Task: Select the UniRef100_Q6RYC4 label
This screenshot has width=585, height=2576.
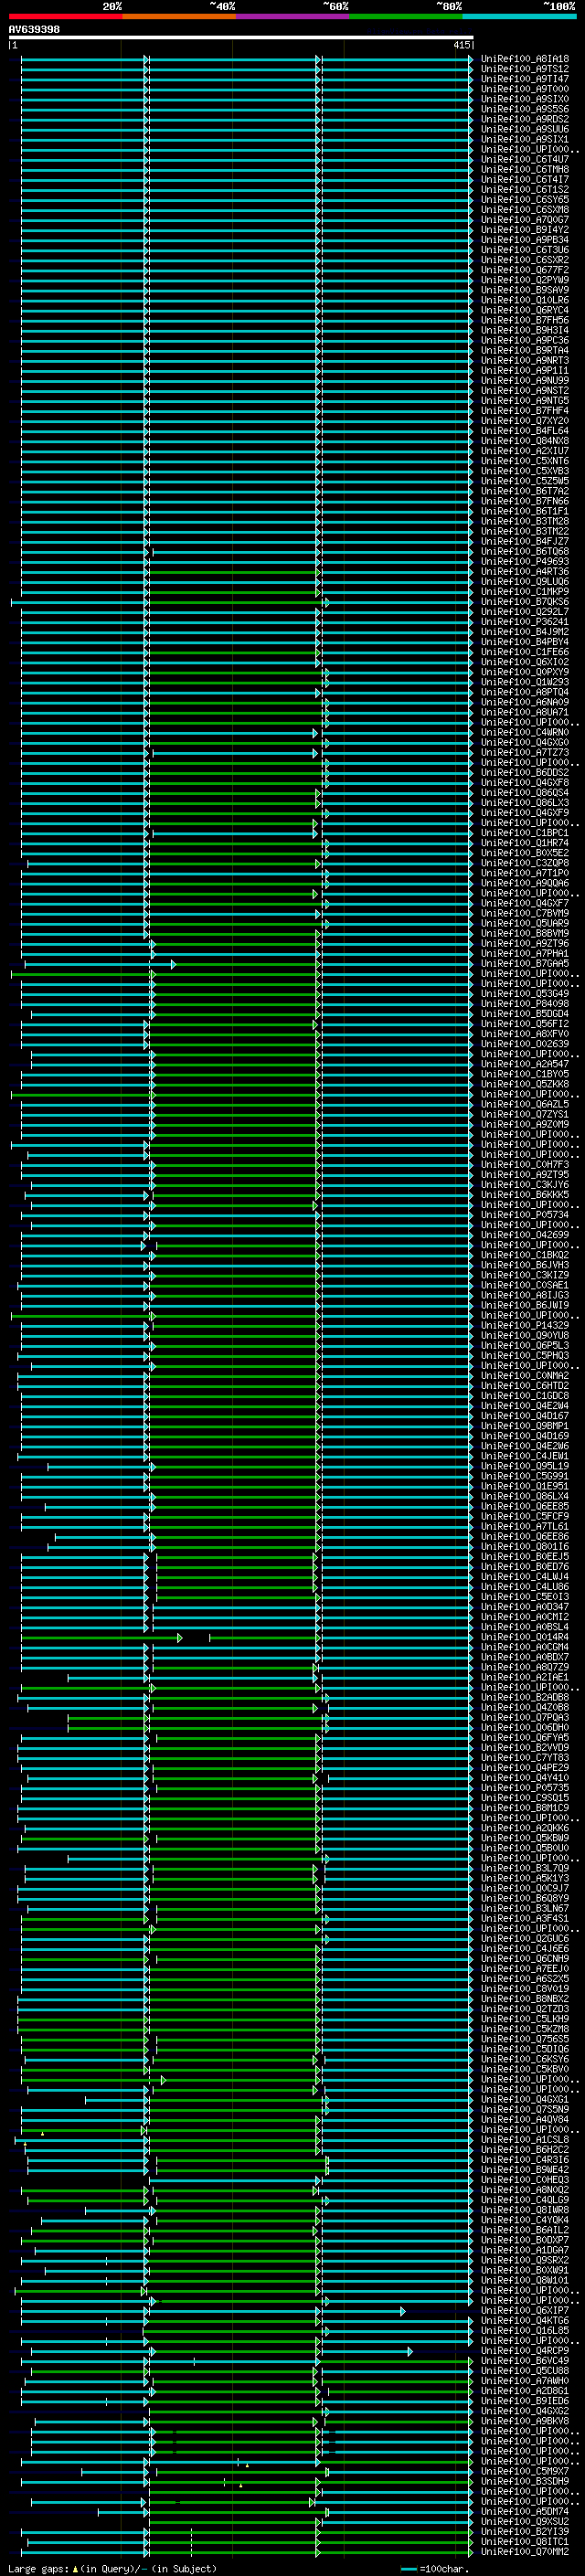Action: (x=525, y=310)
